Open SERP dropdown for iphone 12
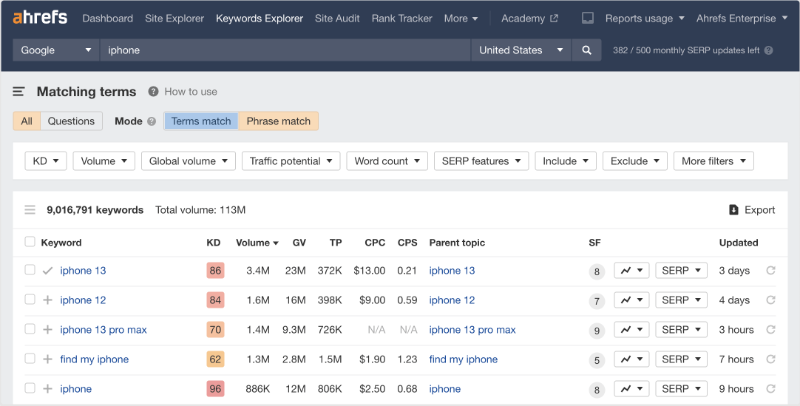 coord(681,300)
